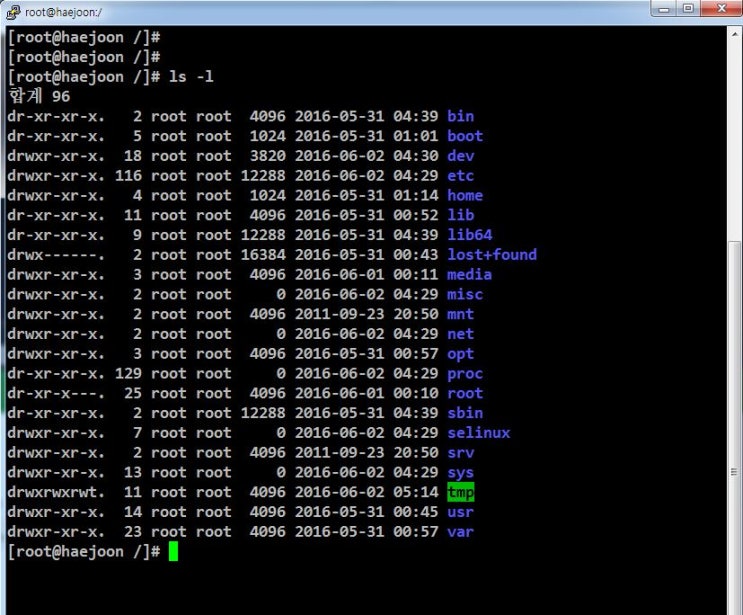Click the 'sbin' directory name

tap(465, 413)
